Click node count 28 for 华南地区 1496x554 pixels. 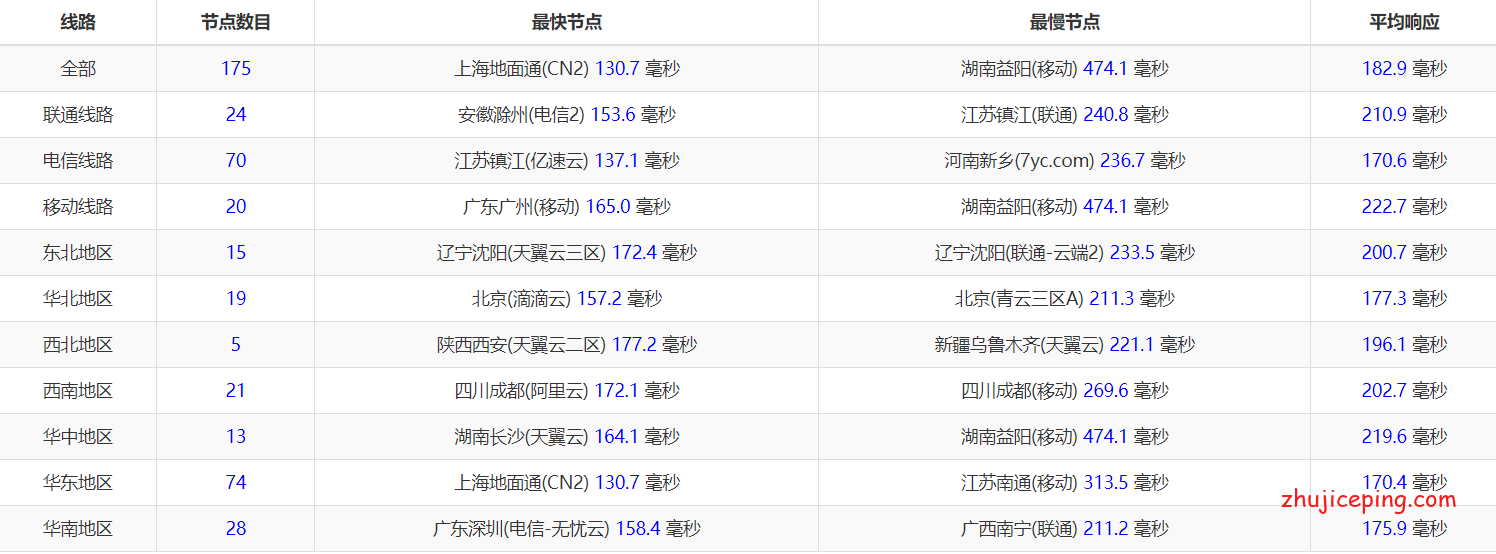coord(236,529)
